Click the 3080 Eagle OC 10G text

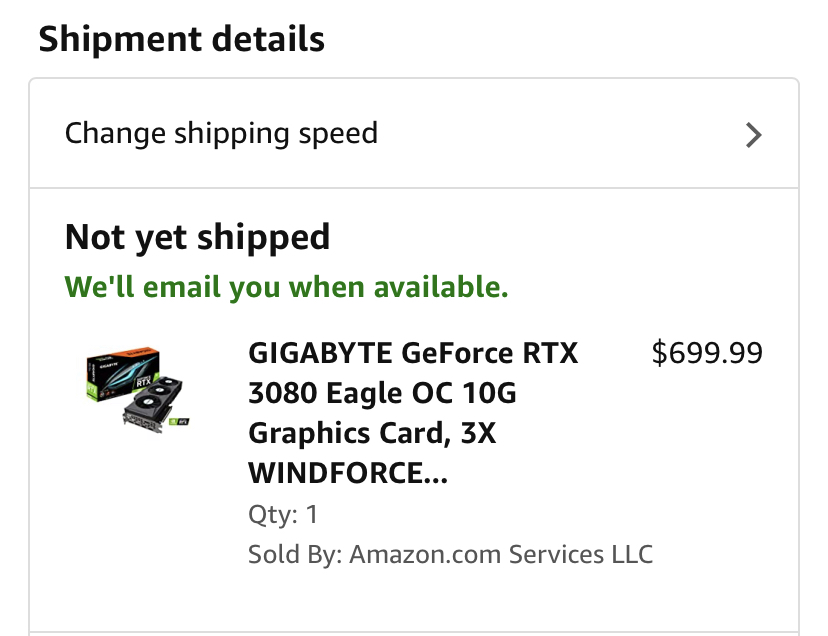(382, 394)
